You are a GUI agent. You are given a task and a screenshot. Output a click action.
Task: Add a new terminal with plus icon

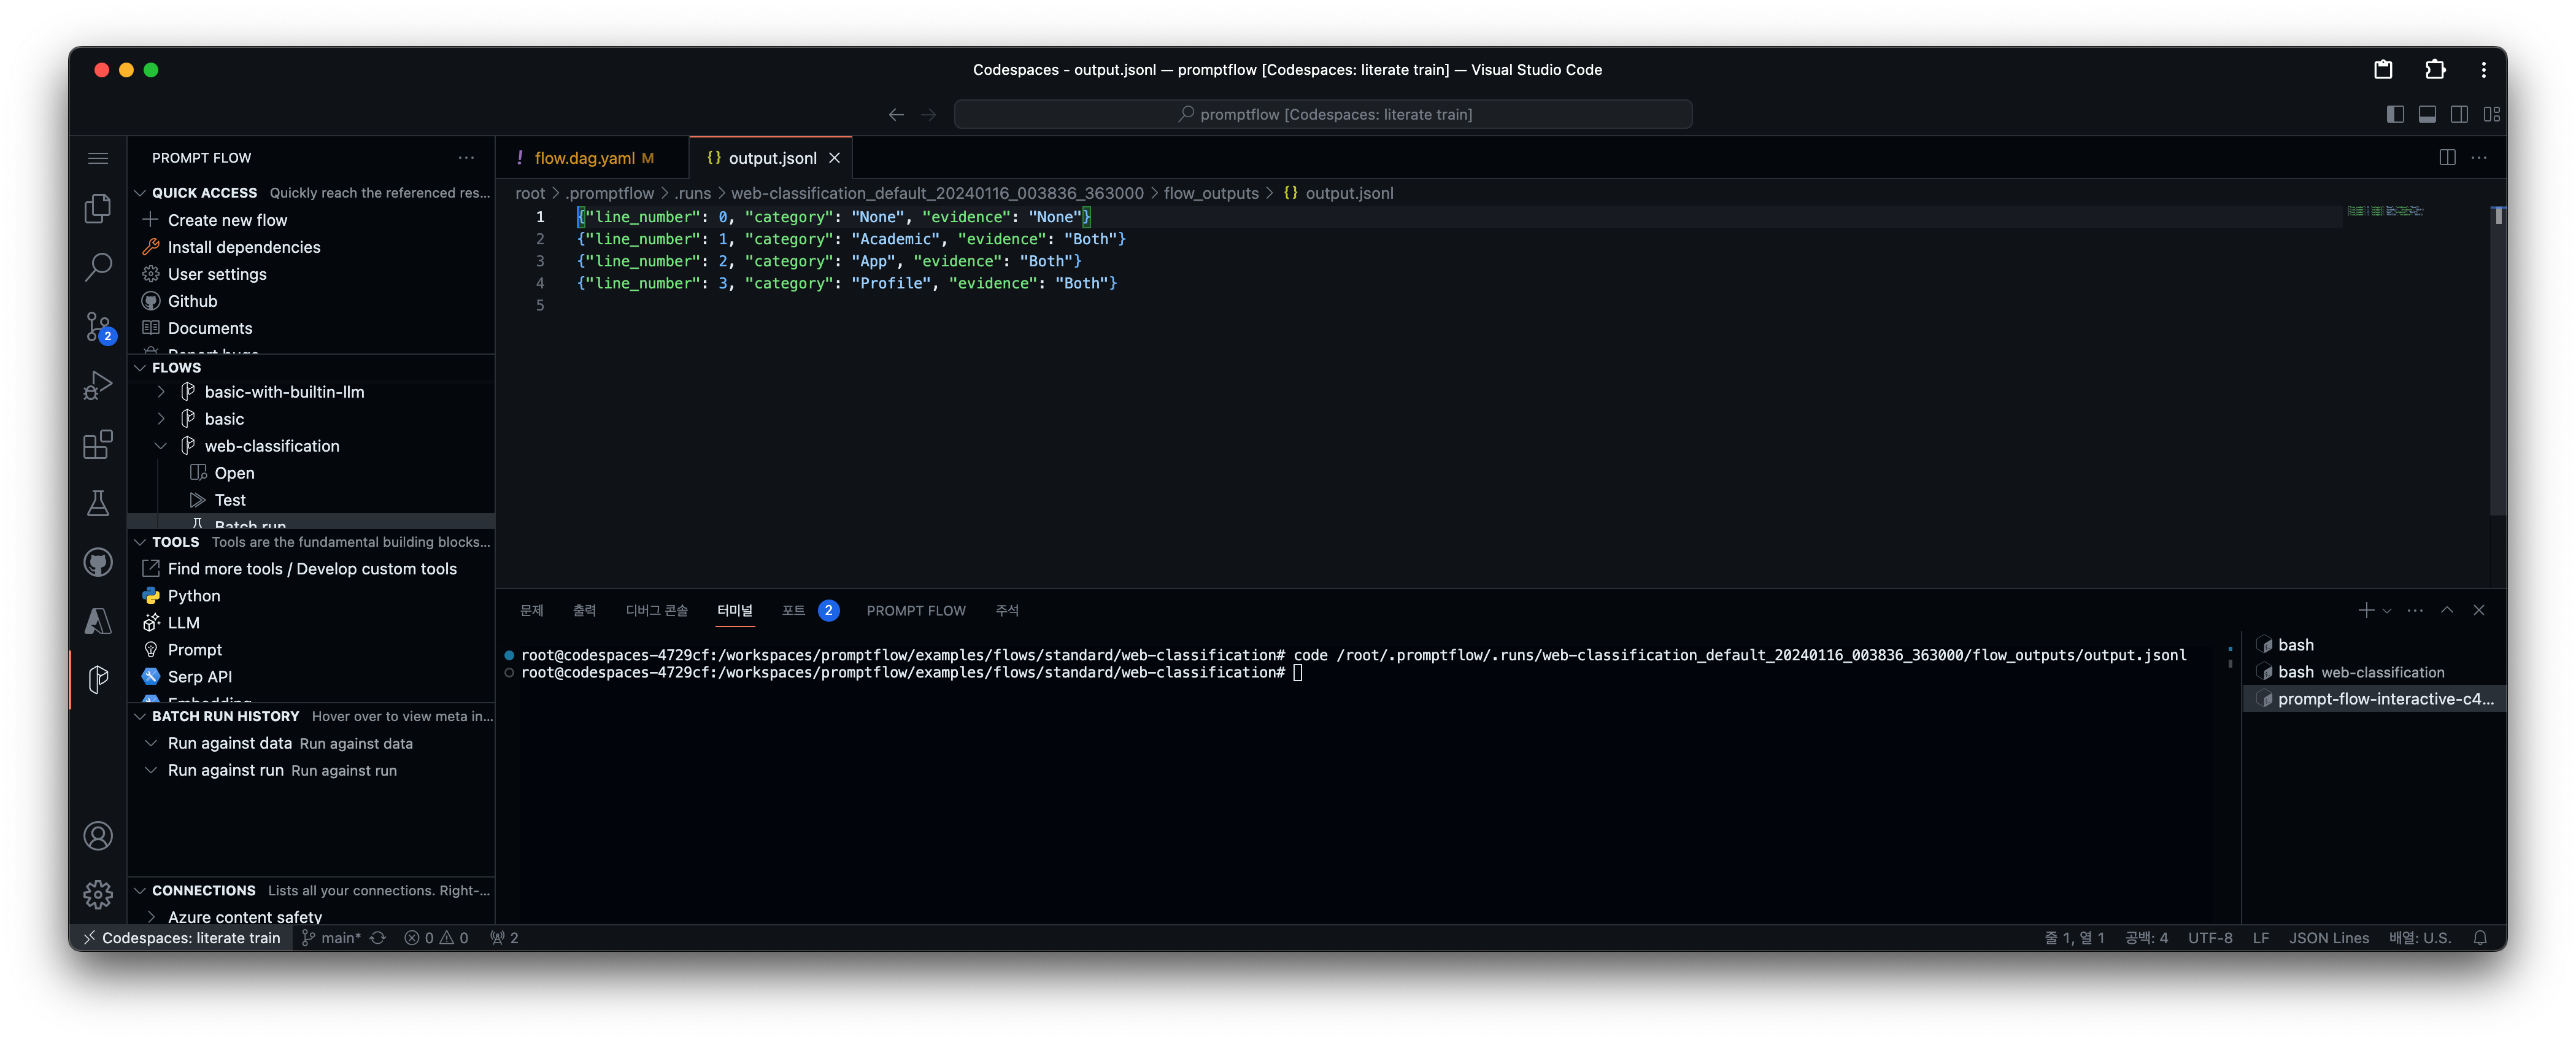(2366, 610)
